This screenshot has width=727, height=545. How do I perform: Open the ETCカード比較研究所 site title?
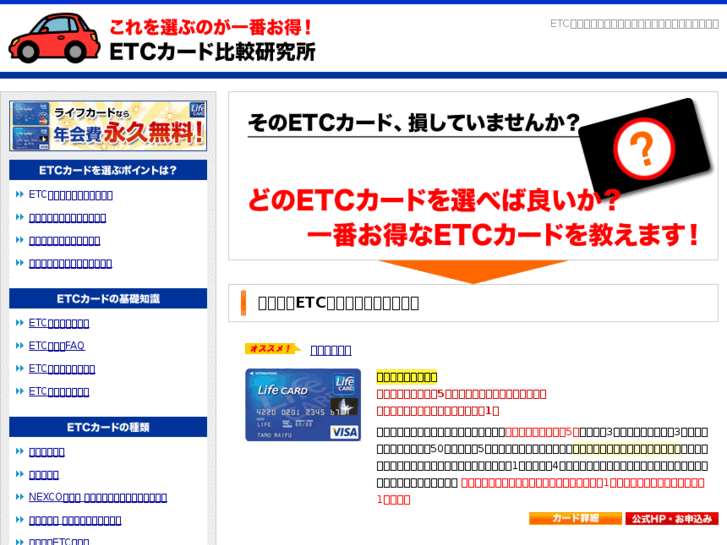pos(212,51)
